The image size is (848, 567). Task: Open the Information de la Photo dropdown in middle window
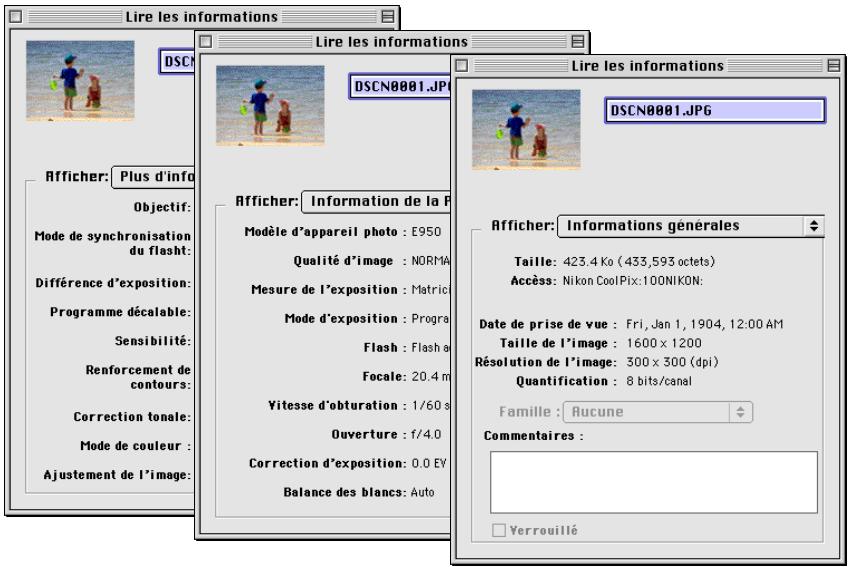click(x=376, y=201)
